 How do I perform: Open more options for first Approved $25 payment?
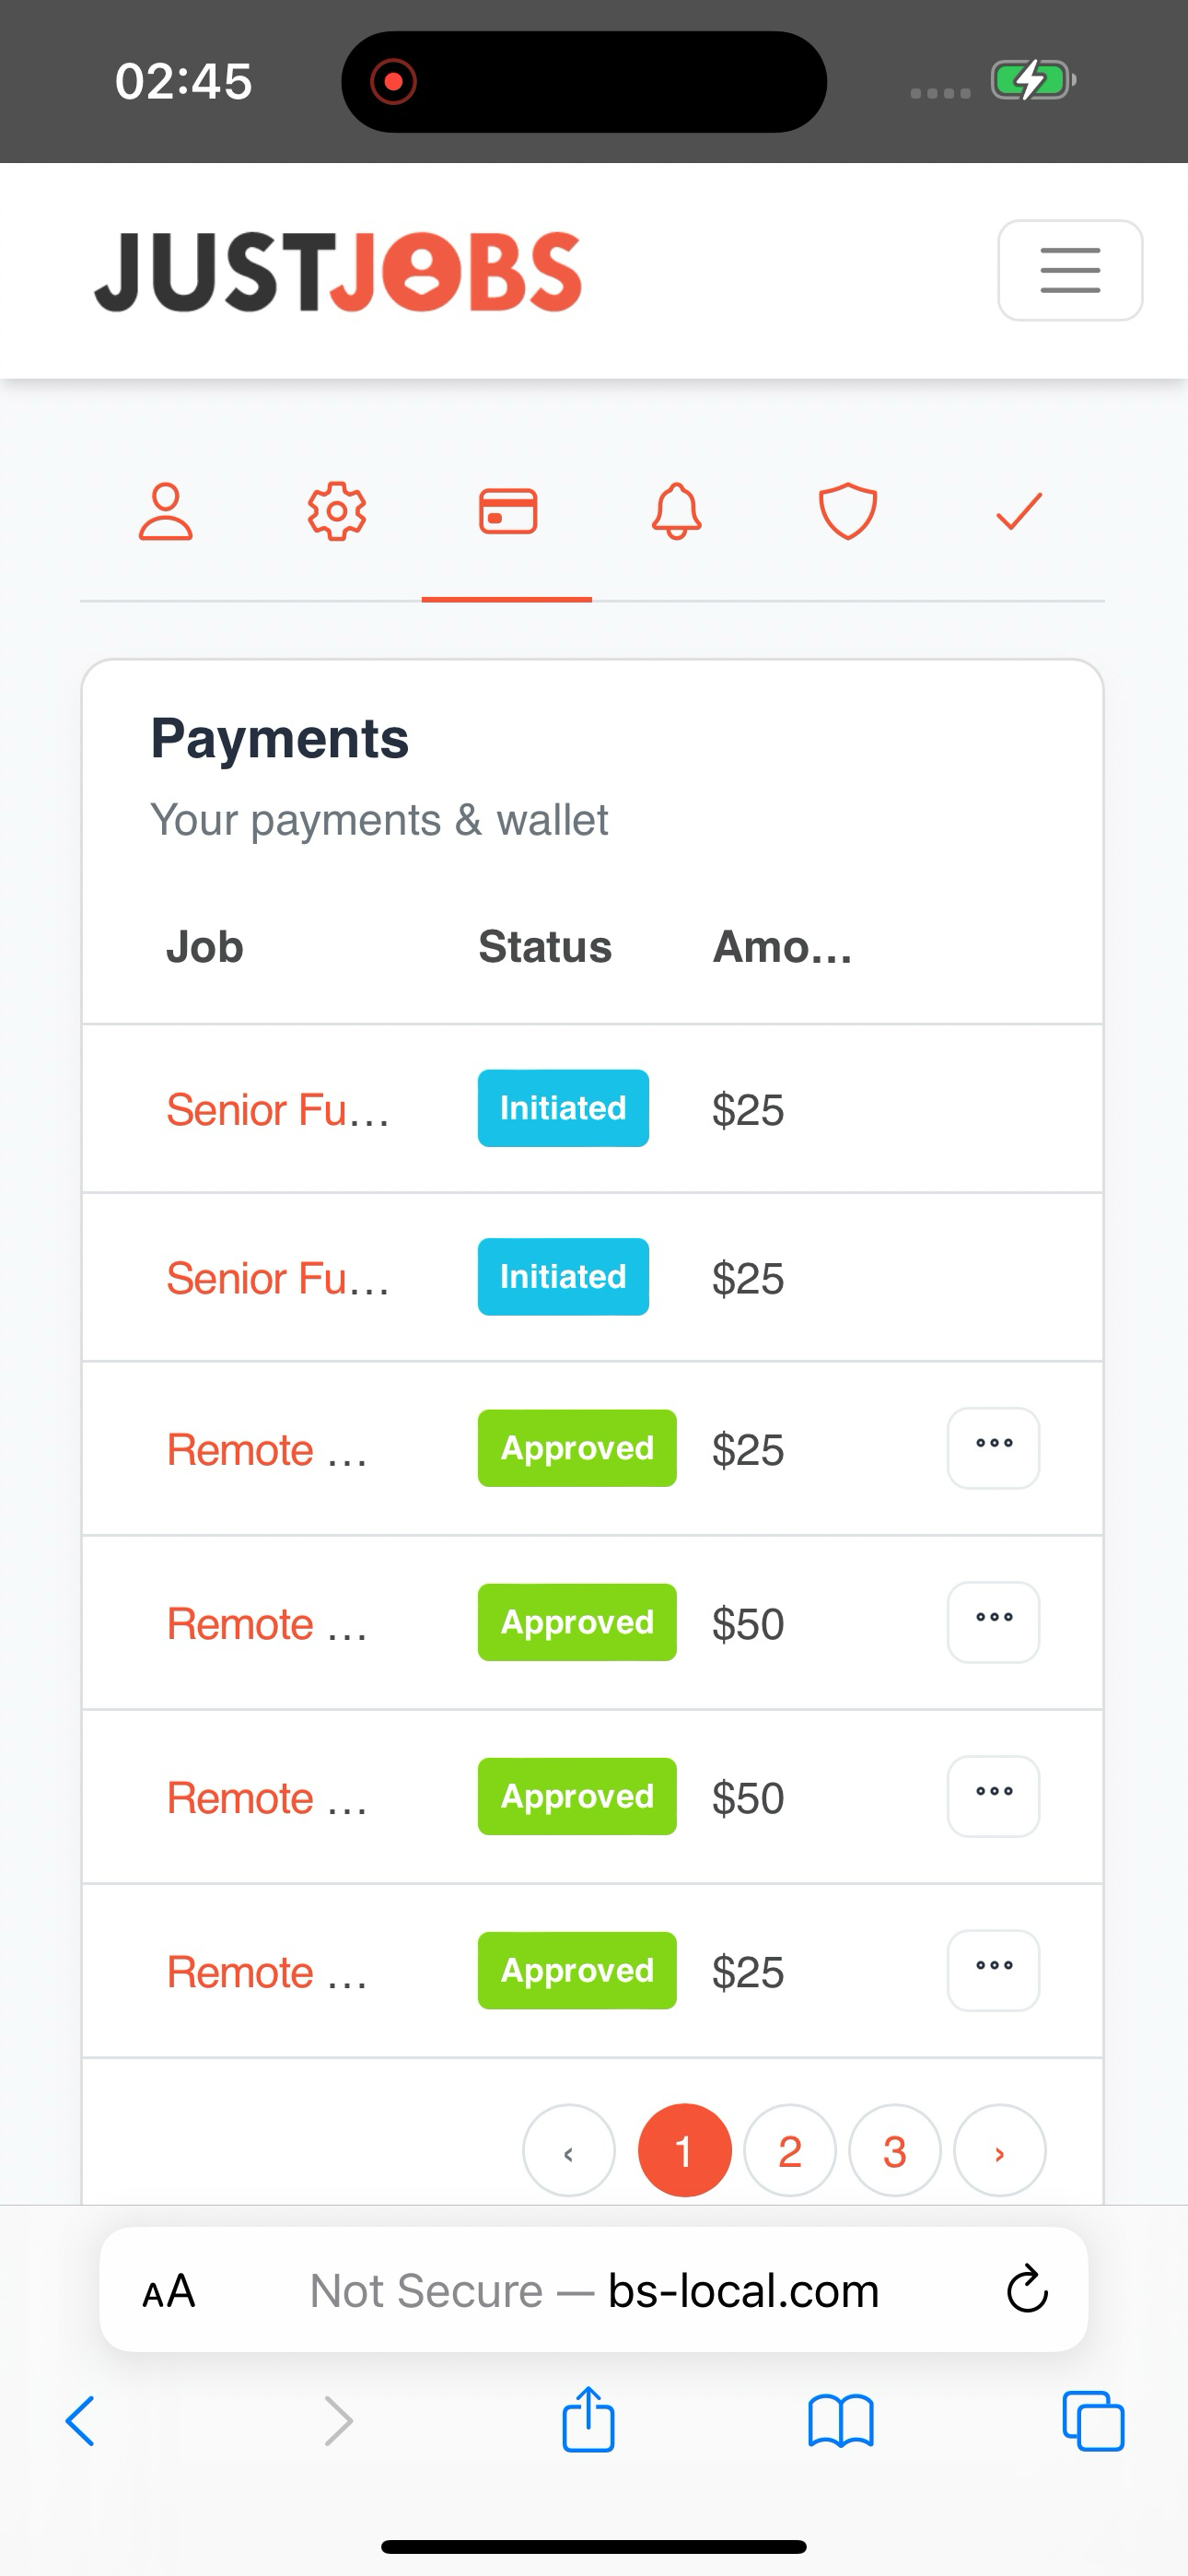[x=993, y=1448]
